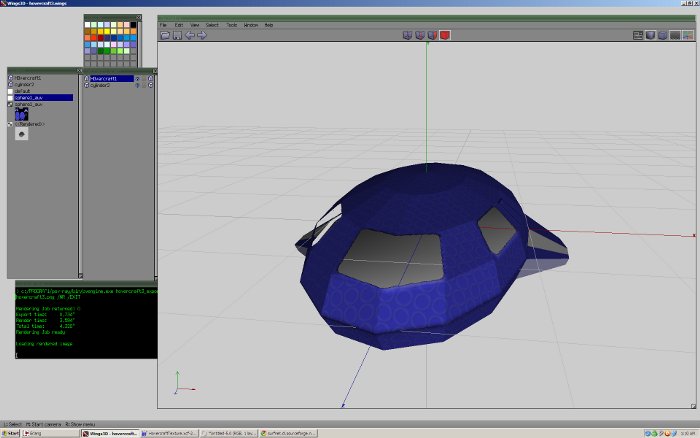This screenshot has height=438, width=700.
Task: Open the Select menu dropdown
Action: [x=212, y=24]
